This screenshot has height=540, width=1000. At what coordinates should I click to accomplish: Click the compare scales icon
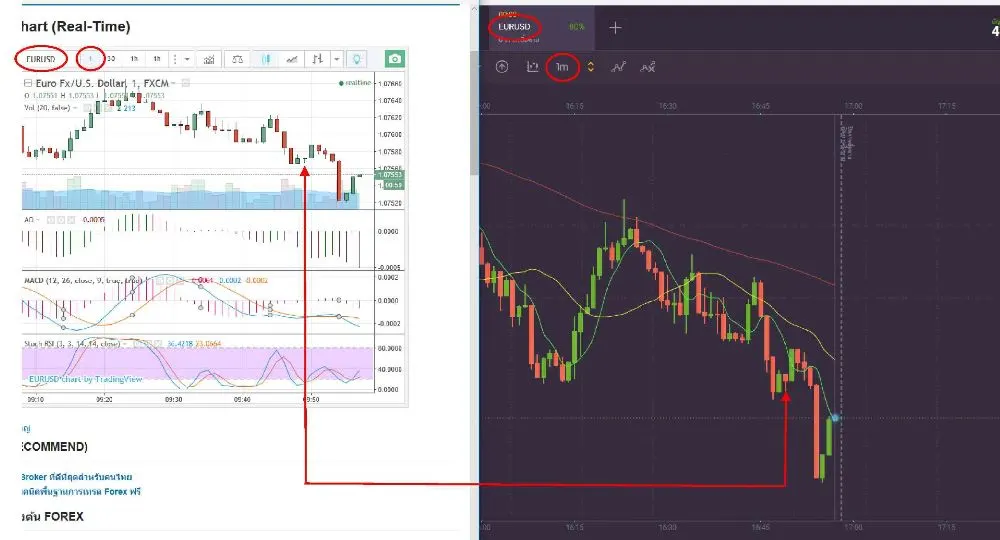point(237,59)
